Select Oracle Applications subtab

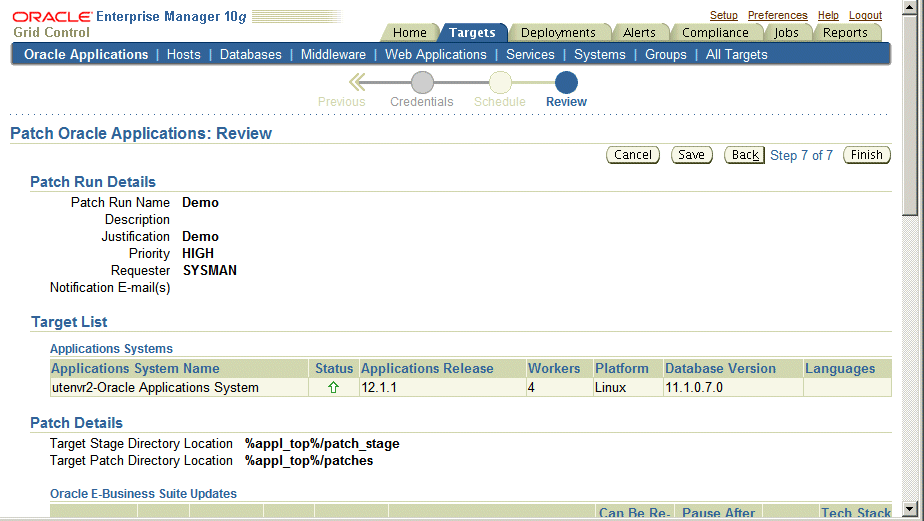[86, 54]
